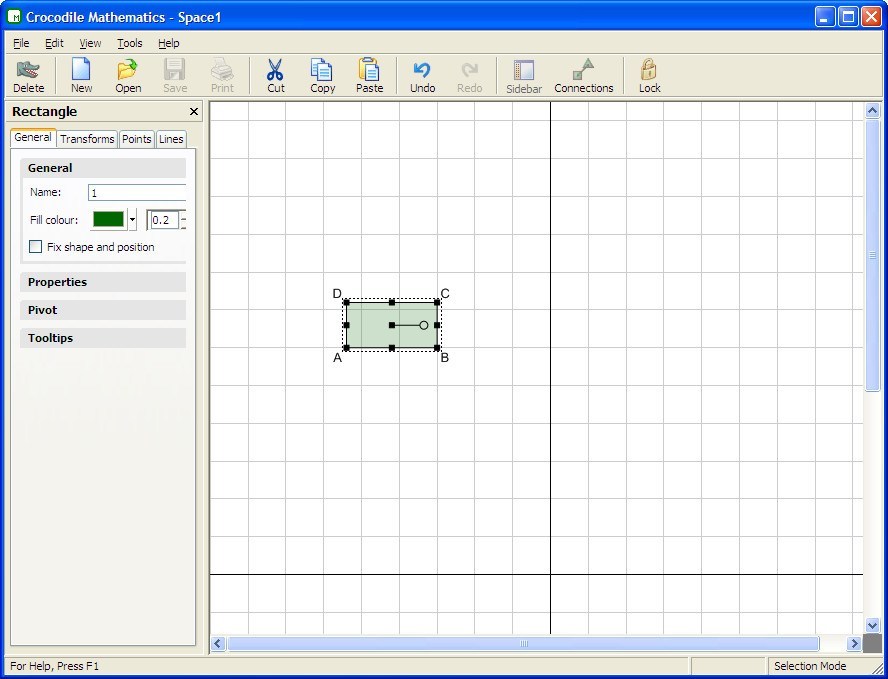Click the Paste clipboard icon
888x679 pixels.
click(369, 70)
